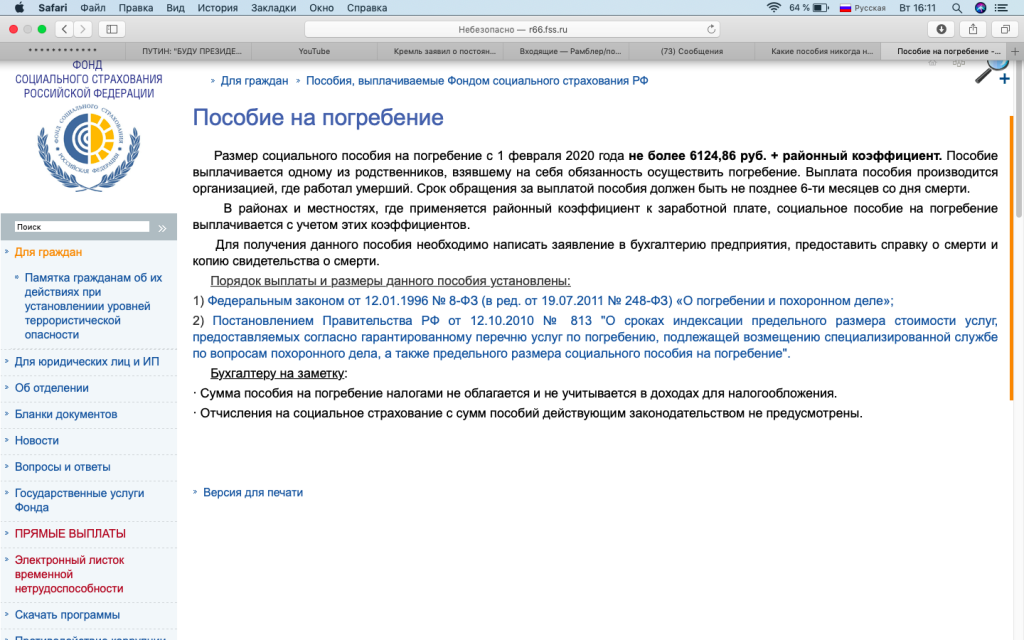Click the Share icon in Safari toolbar

pyautogui.click(x=972, y=29)
